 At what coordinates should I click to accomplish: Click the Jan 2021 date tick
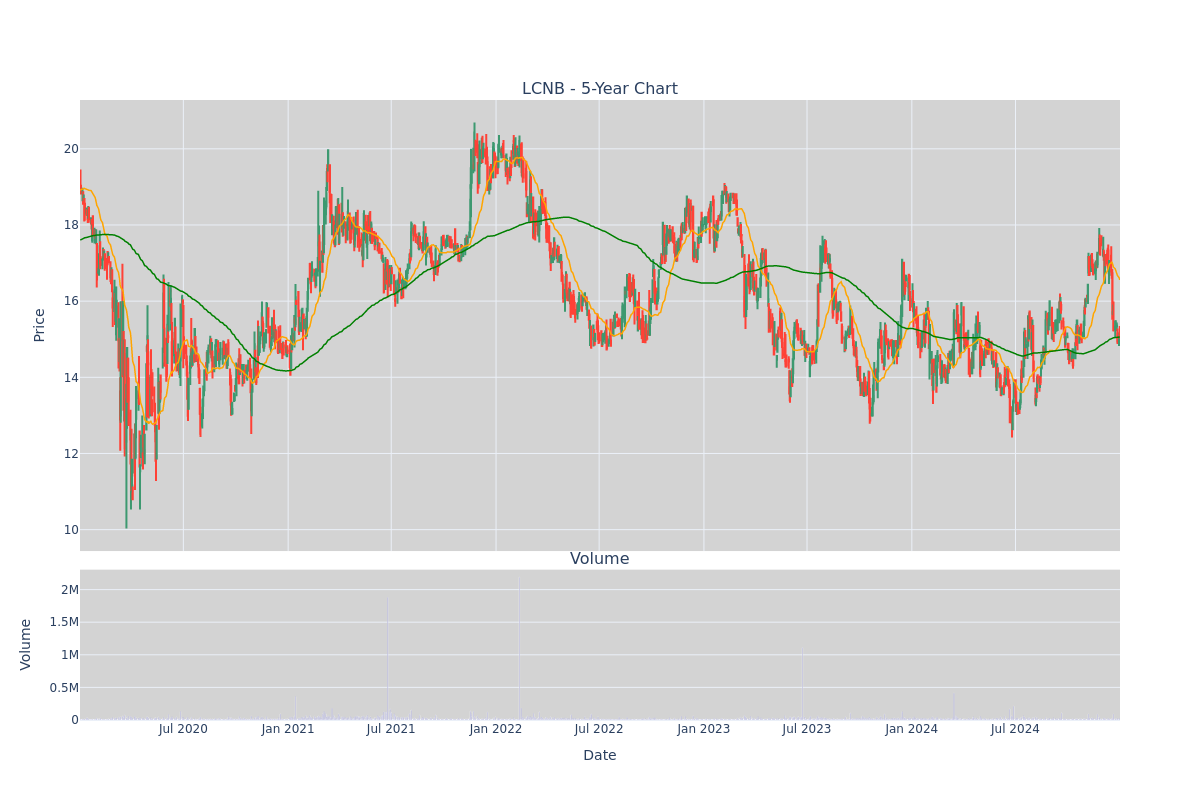(x=288, y=729)
